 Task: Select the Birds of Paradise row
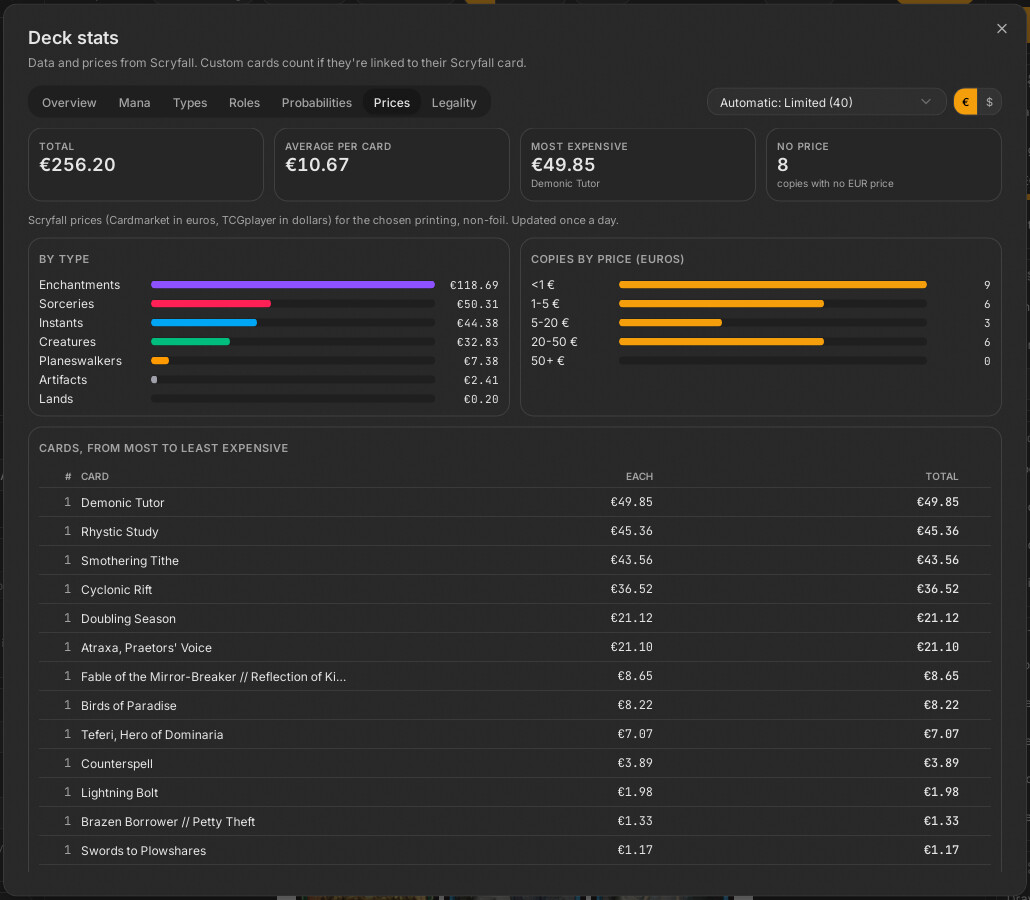514,705
